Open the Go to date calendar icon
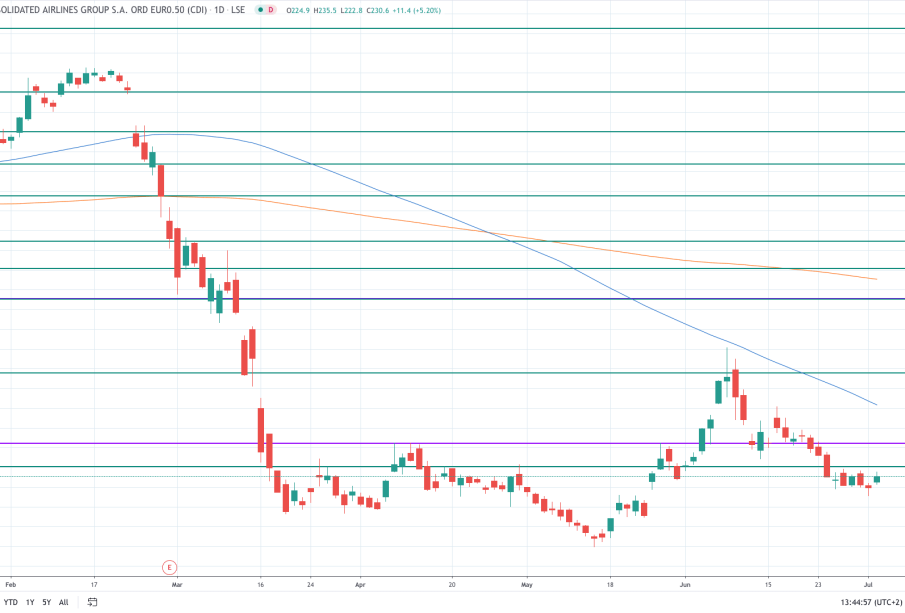This screenshot has height=613, width=905. pos(92,602)
